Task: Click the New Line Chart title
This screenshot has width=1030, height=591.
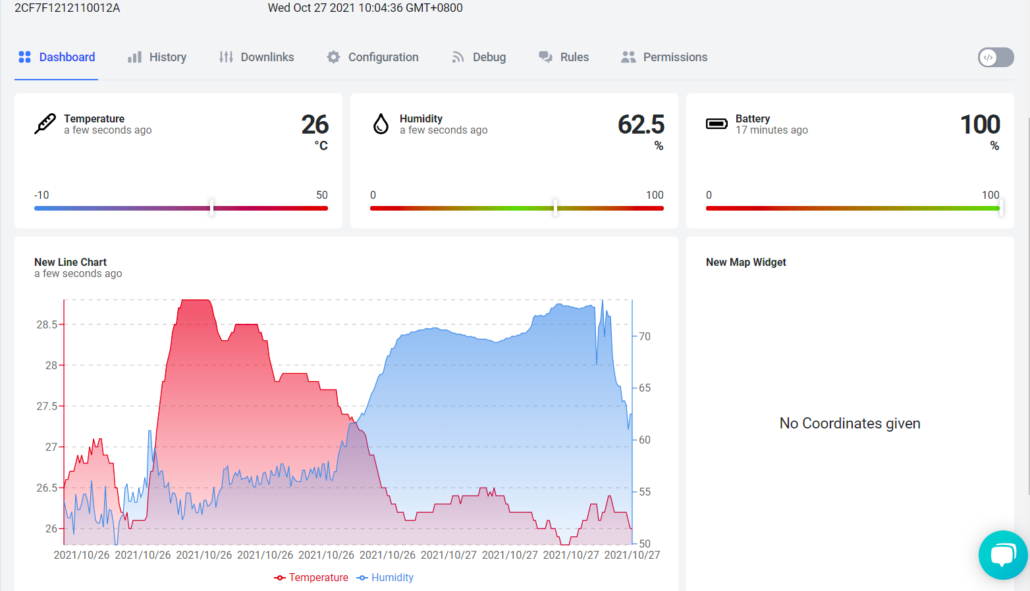Action: (70, 262)
